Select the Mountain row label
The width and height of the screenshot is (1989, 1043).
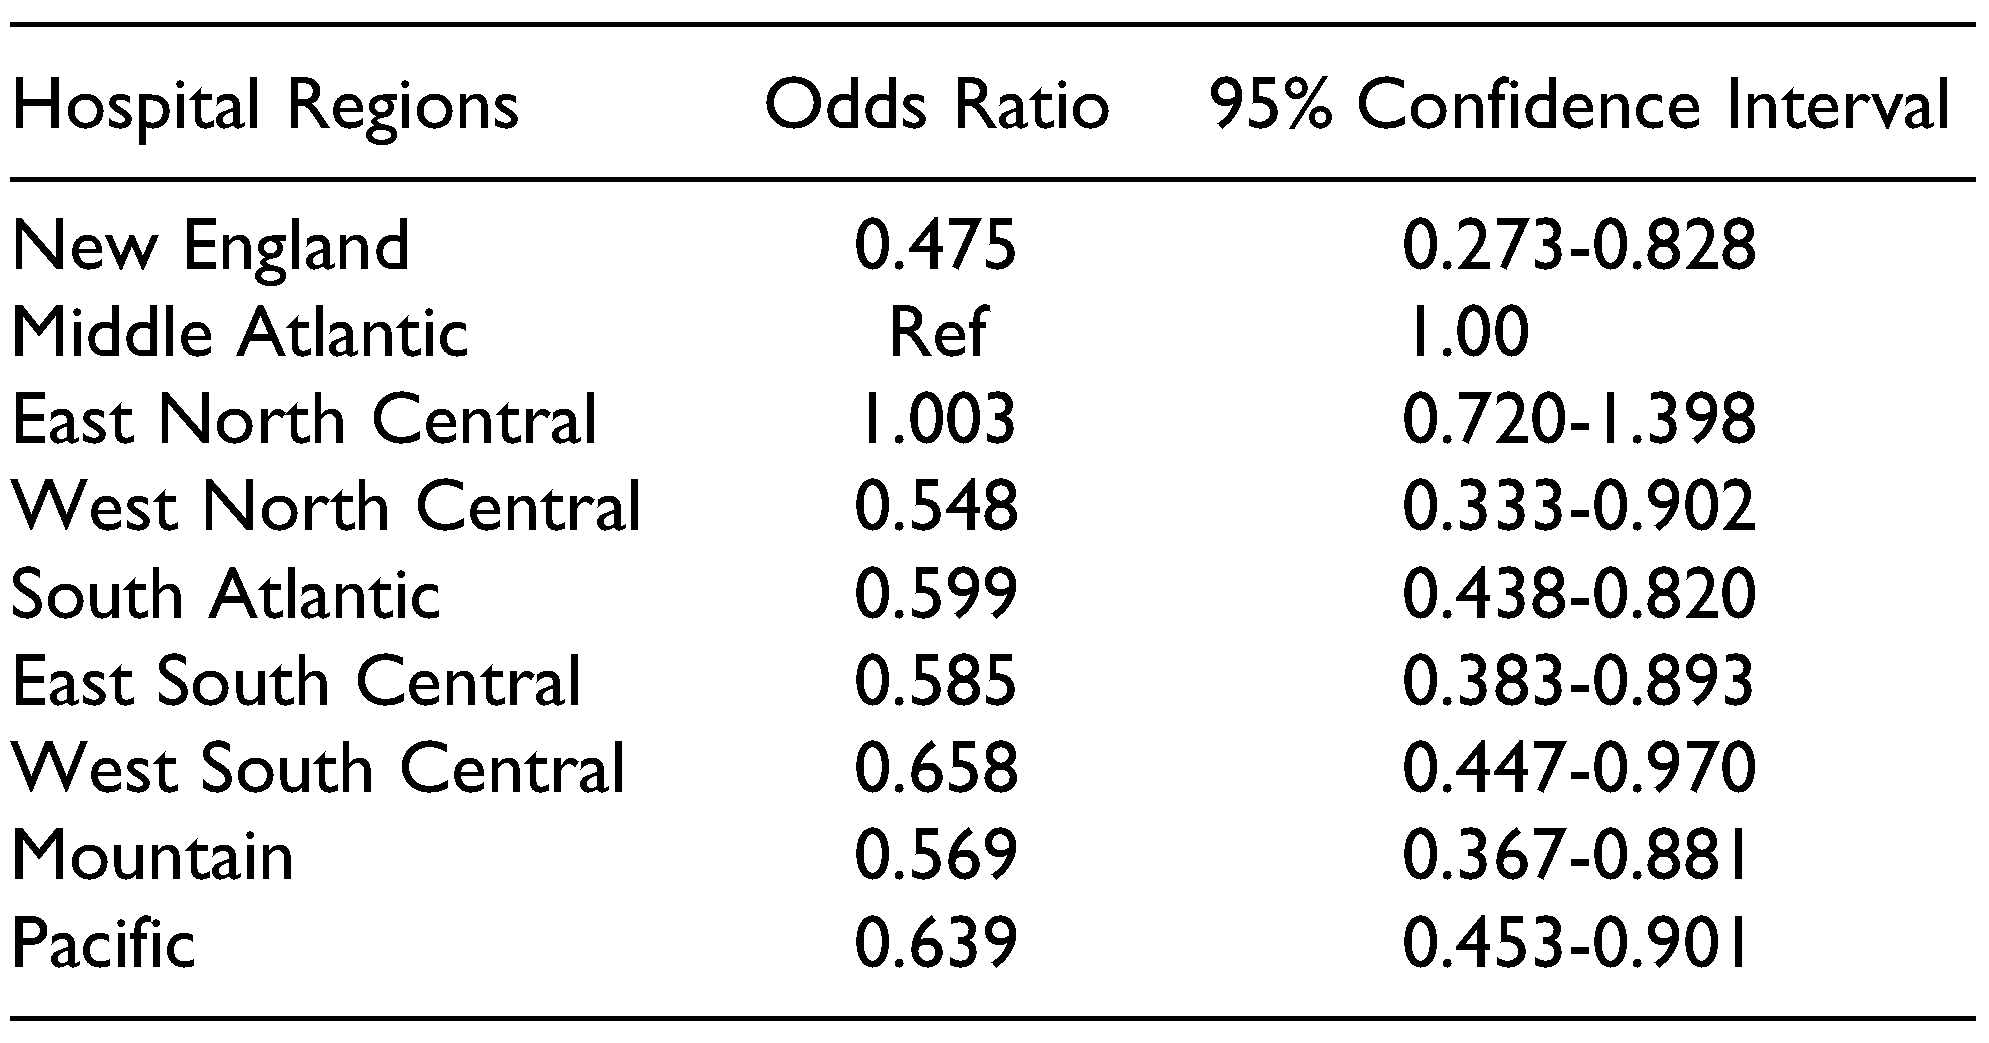pos(153,856)
